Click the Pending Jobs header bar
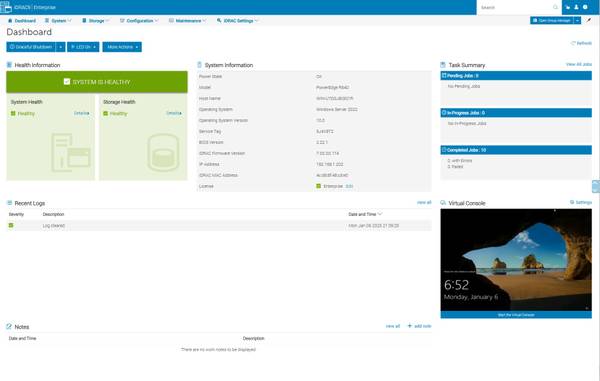The width and height of the screenshot is (600, 381). pos(516,76)
